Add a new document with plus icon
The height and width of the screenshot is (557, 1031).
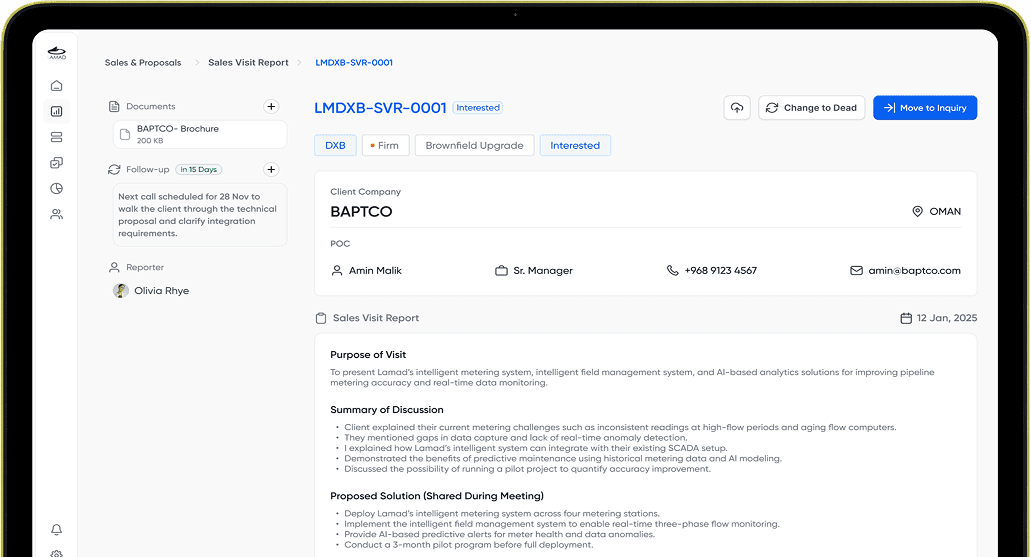coord(271,107)
